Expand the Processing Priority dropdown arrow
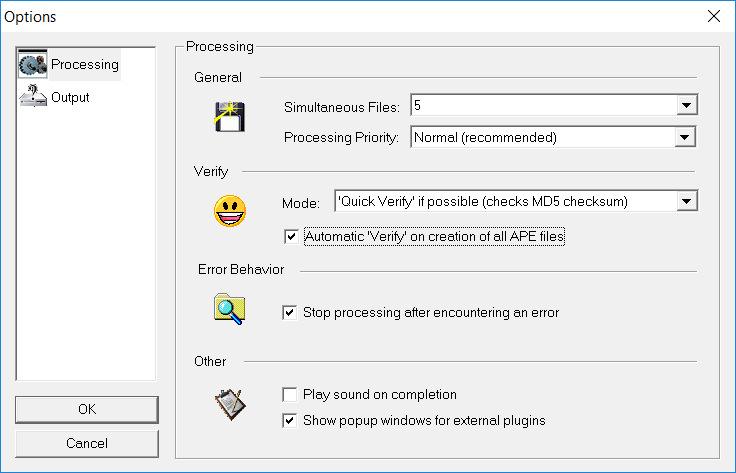The image size is (736, 473). [684, 137]
